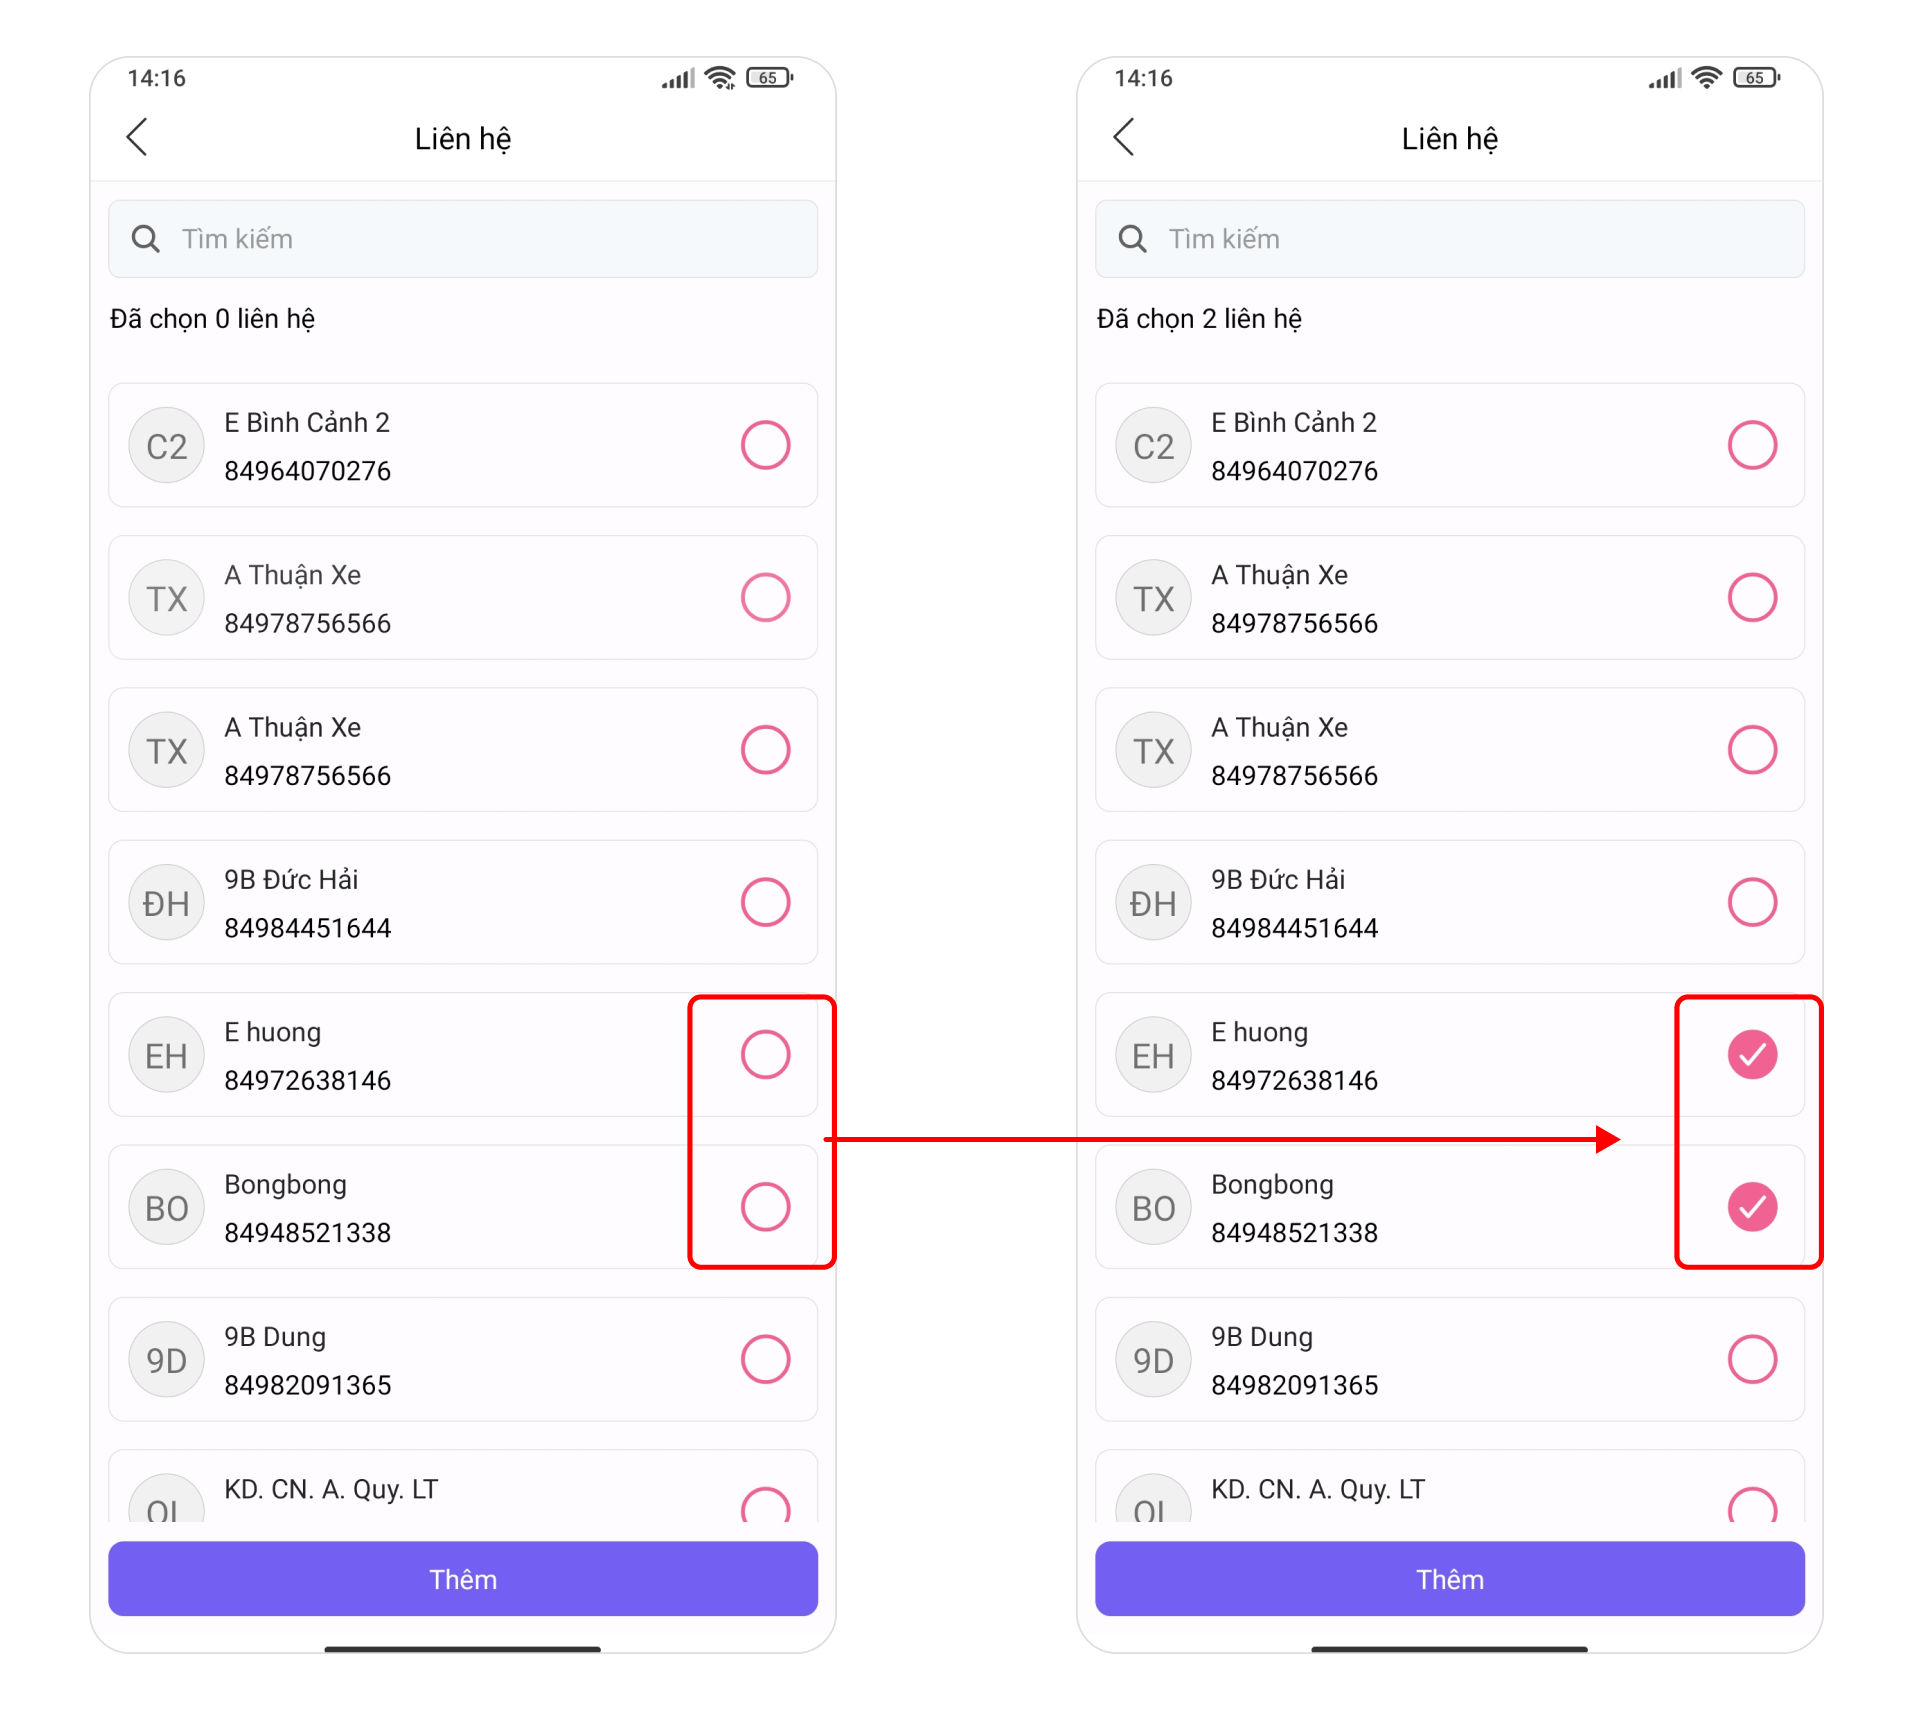1920x1709 pixels.
Task: Click the search magnifier icon on right screen
Action: coord(1133,239)
